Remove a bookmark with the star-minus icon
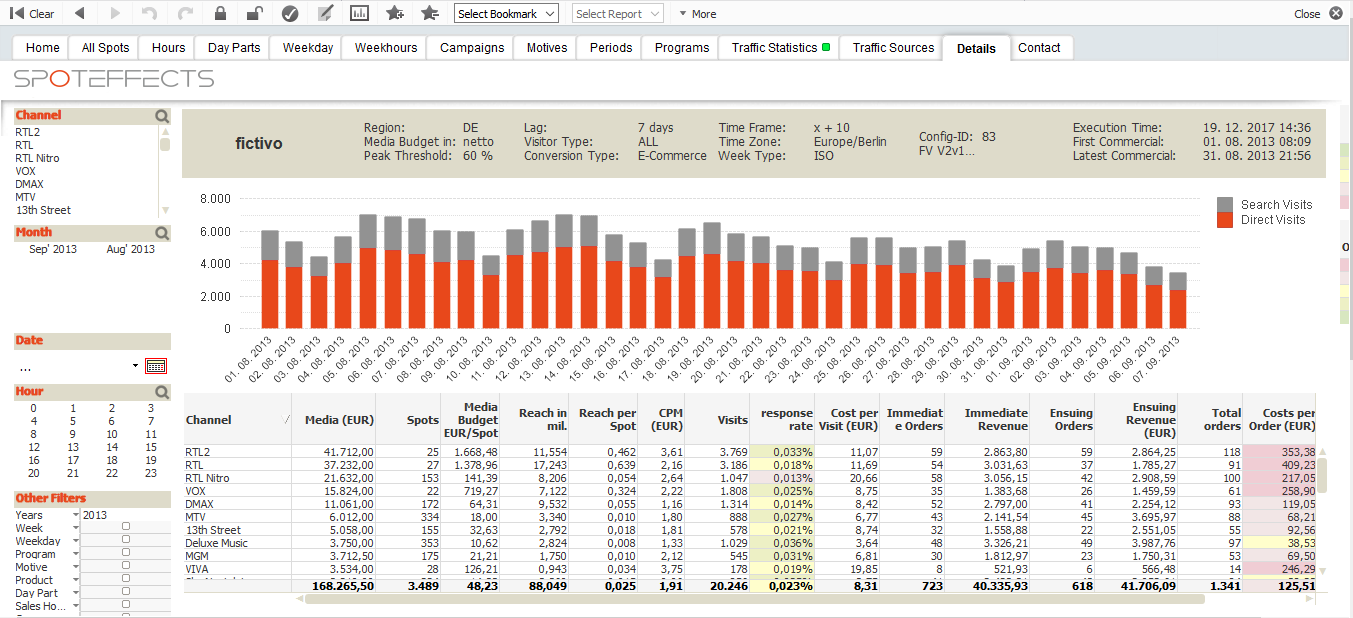 point(430,14)
